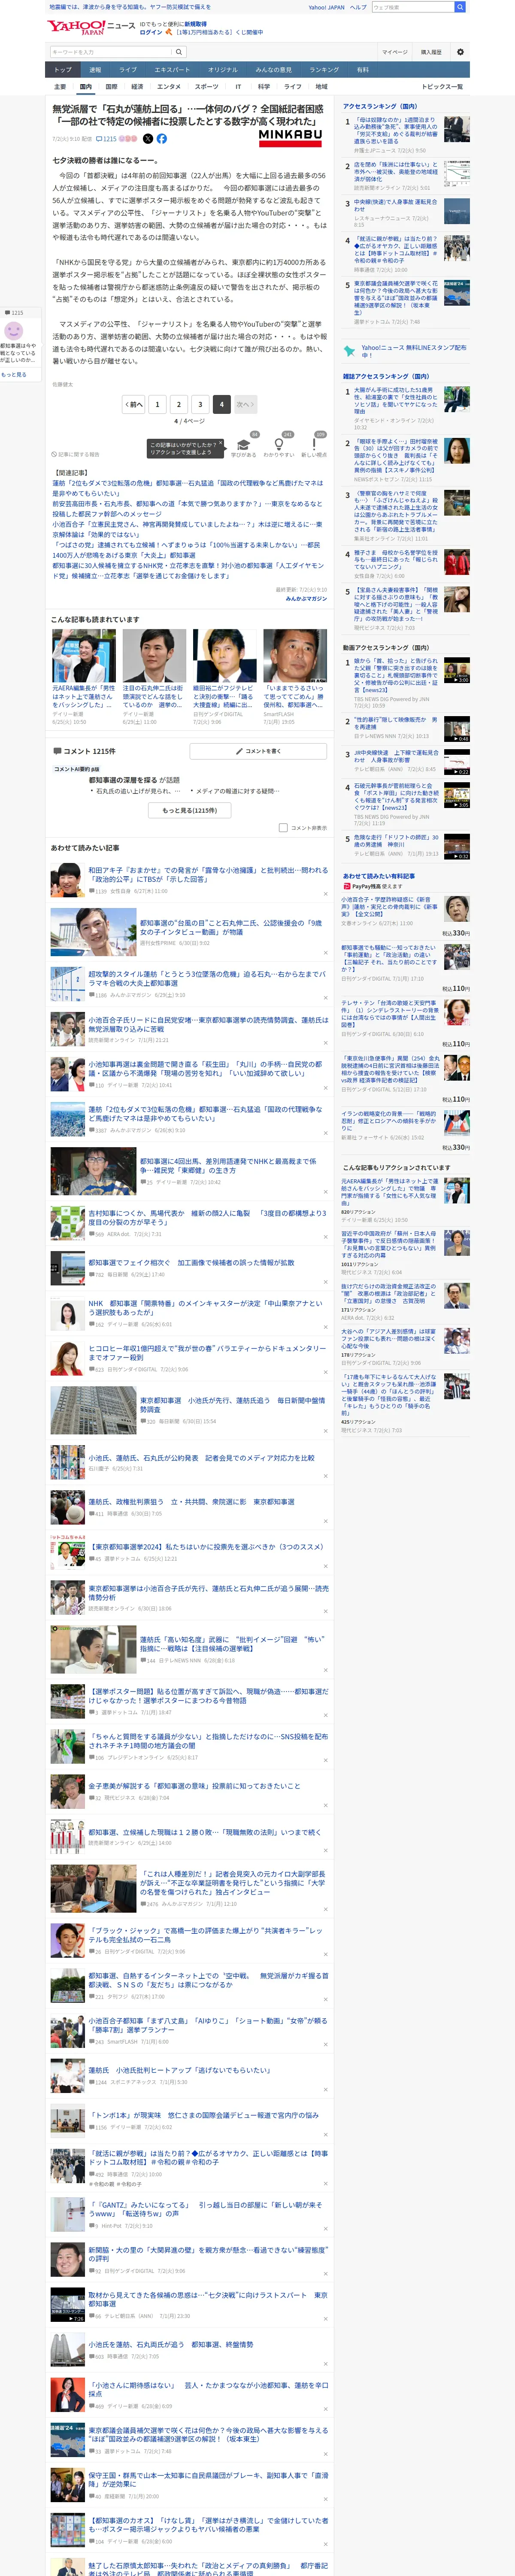Open トピックス一覧 link
The width and height of the screenshot is (515, 2576).
click(x=442, y=87)
